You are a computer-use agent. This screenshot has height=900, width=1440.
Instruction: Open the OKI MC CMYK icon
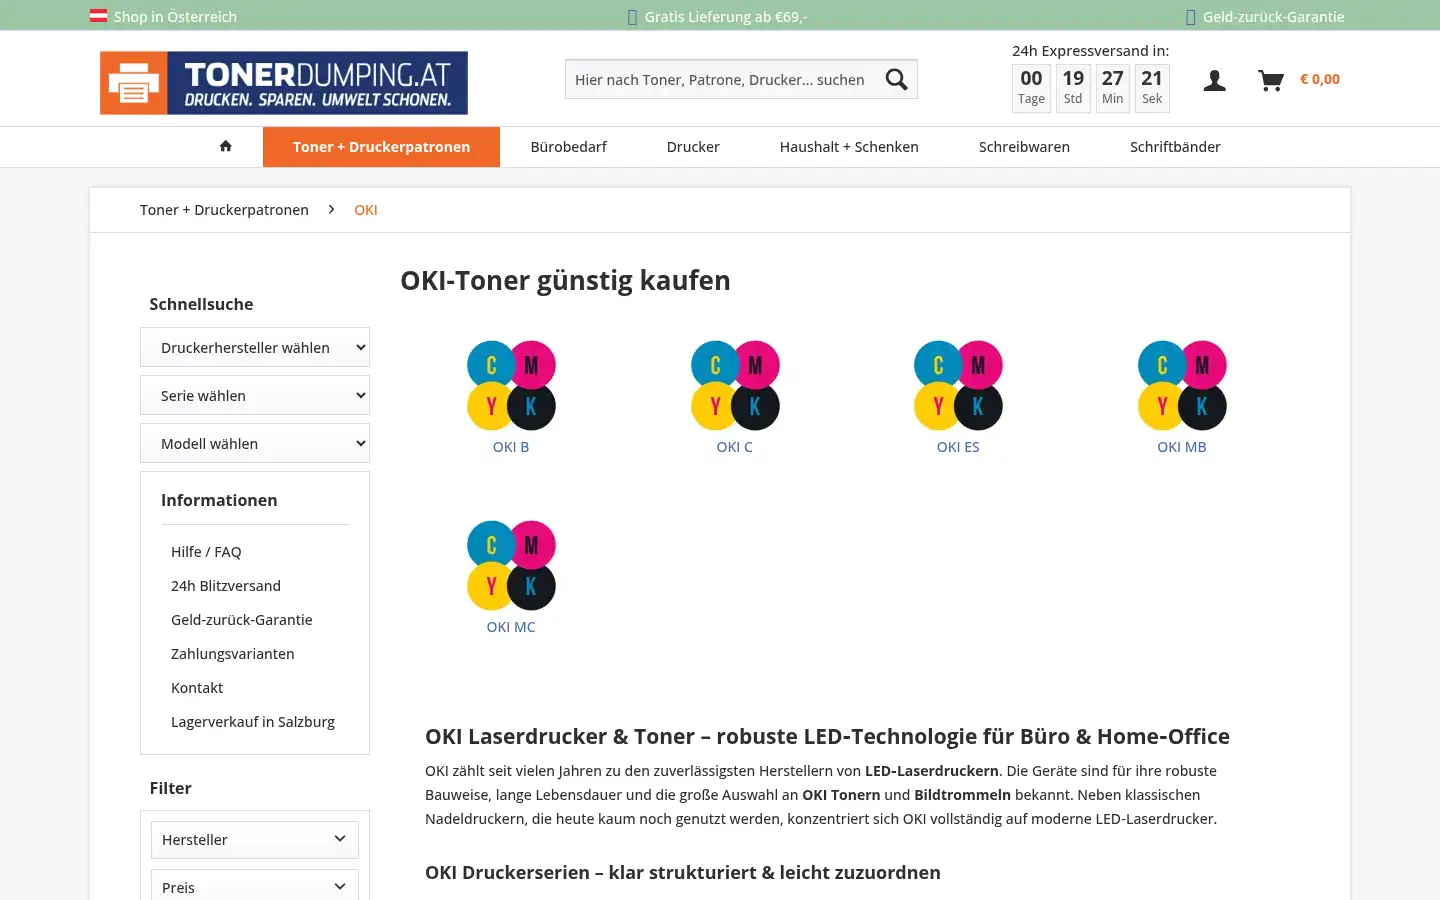[x=511, y=566]
